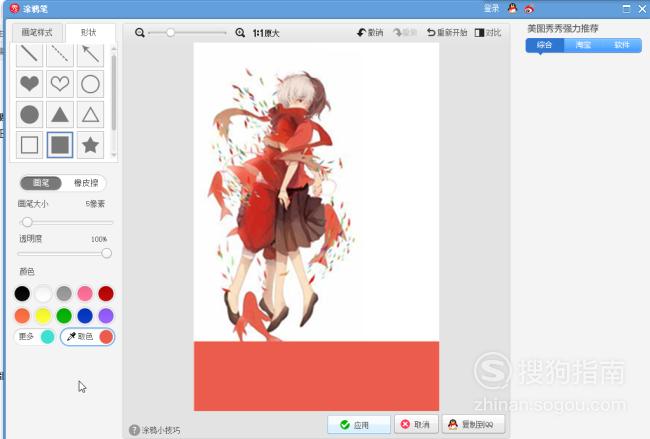Screen dimensions: 650x439
Task: Activate the 橡皮擦 eraser mode
Action: pos(86,183)
